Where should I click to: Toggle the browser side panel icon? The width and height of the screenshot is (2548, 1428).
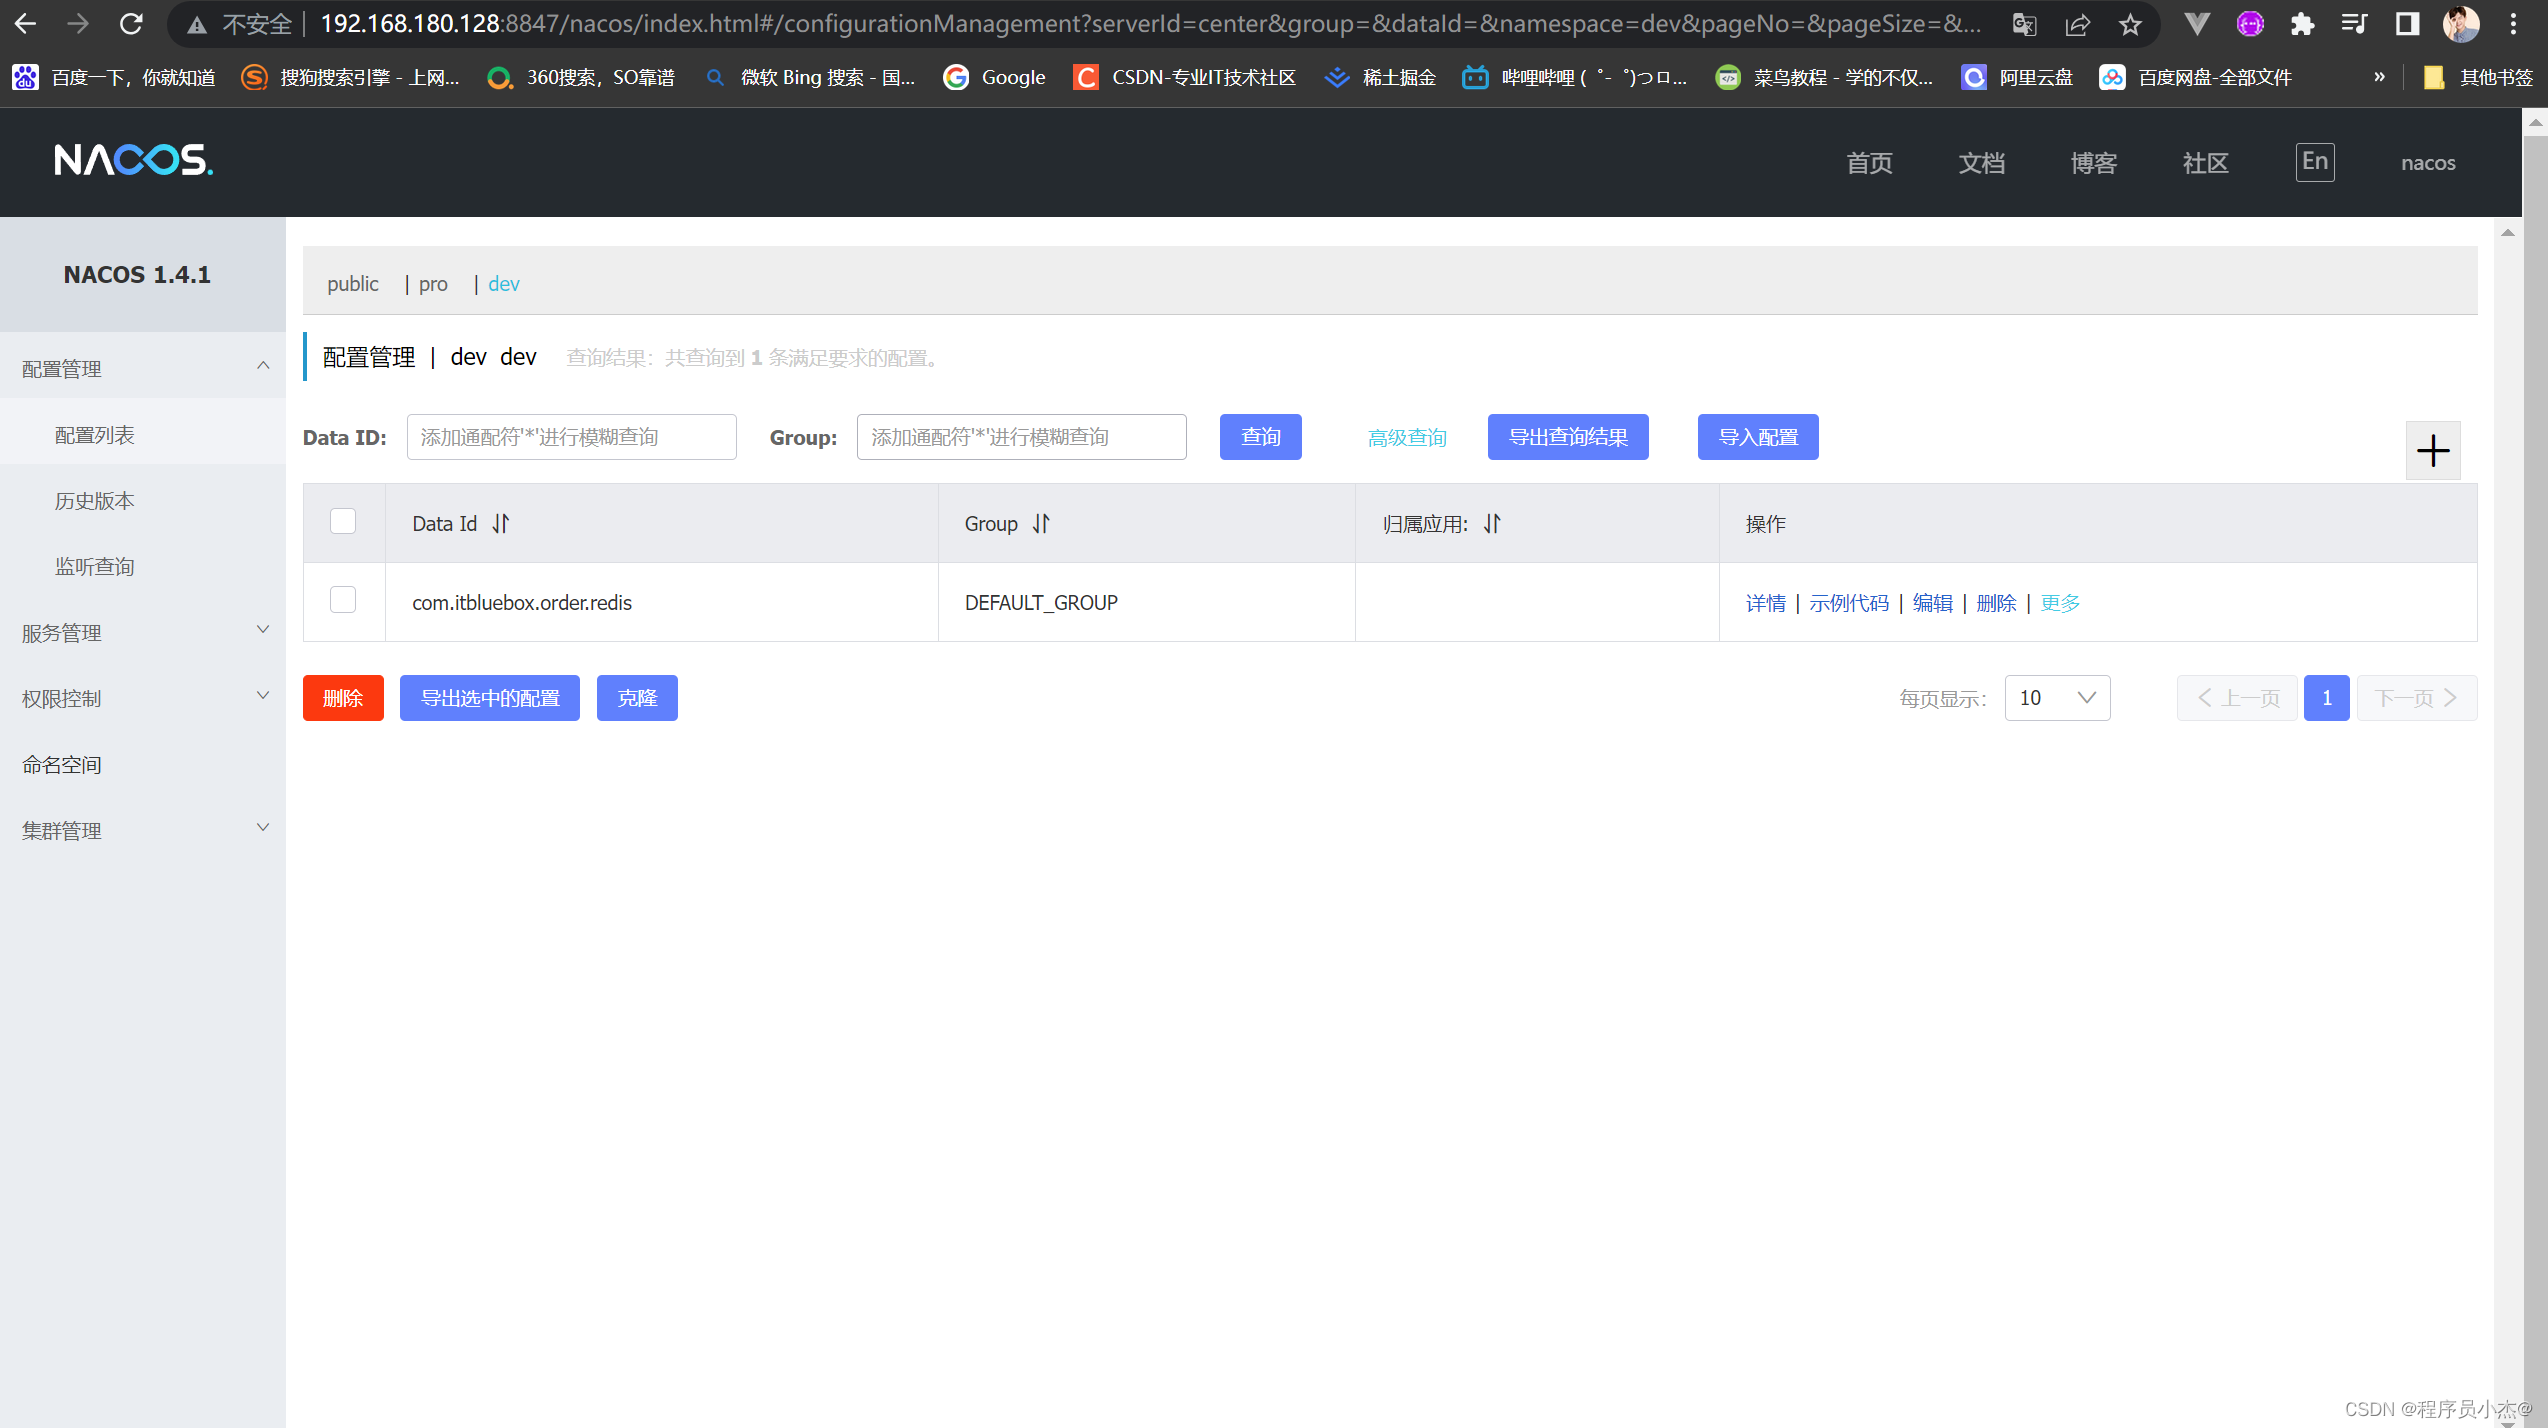[2407, 24]
